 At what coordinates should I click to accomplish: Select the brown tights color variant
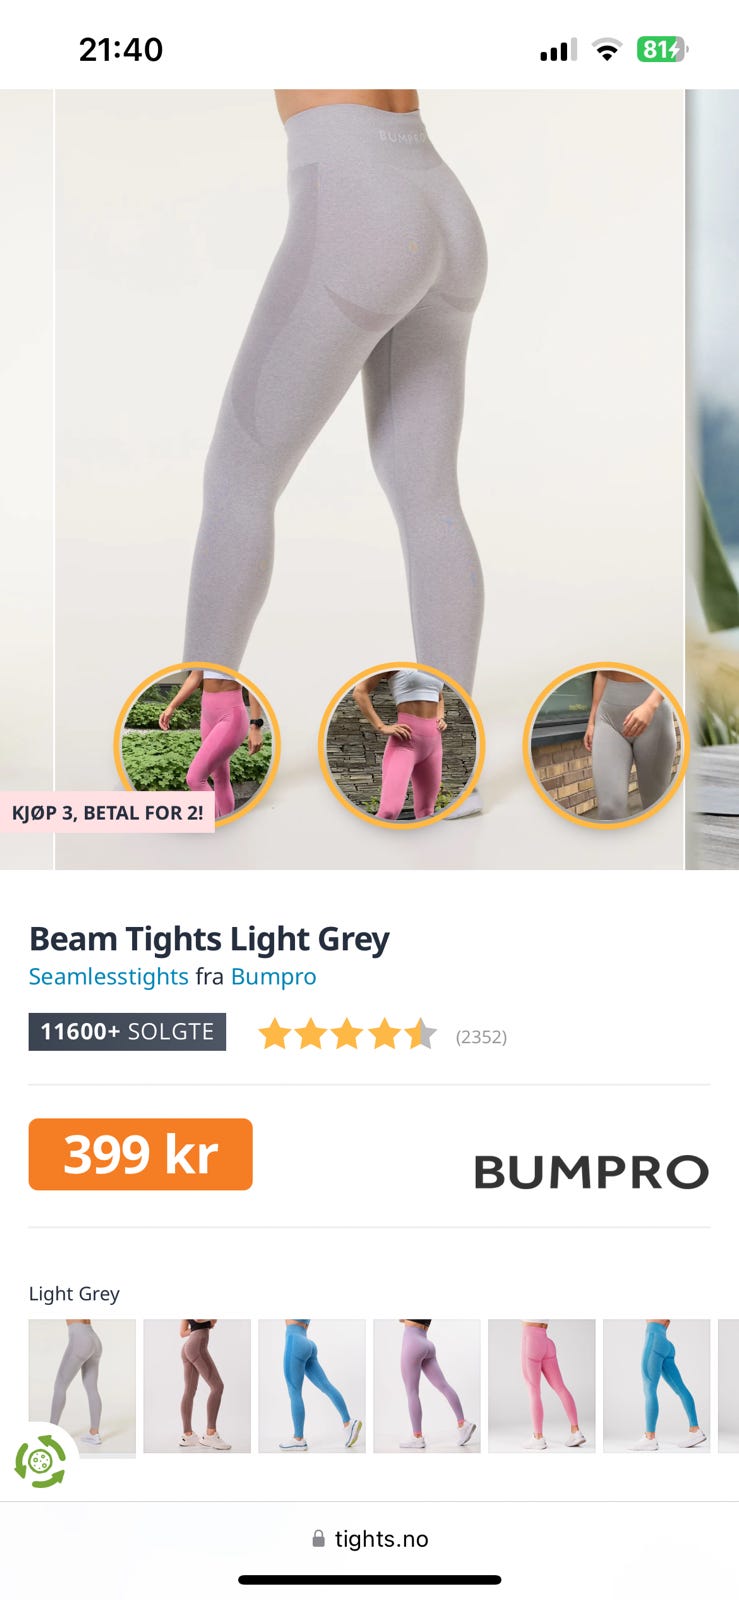pyautogui.click(x=197, y=1386)
